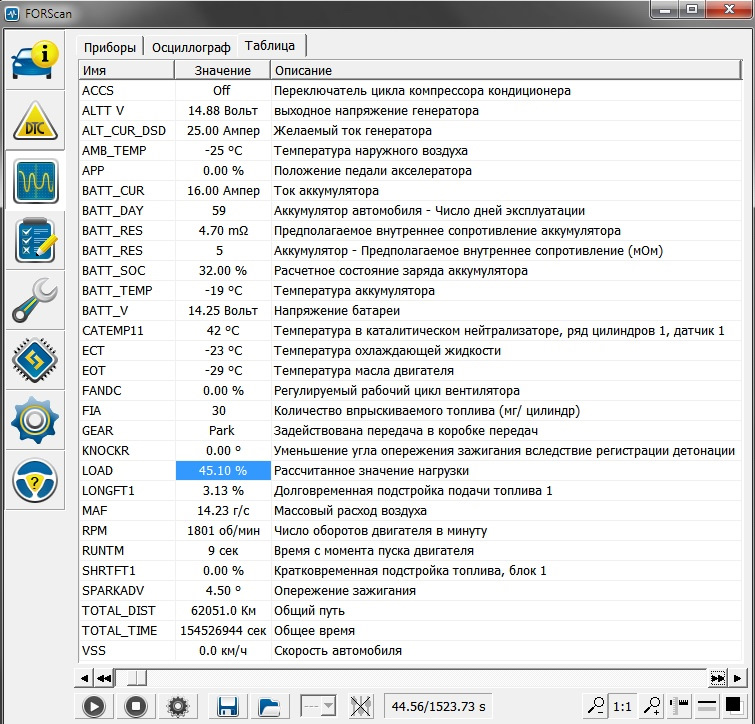Zoom out with magnifier minus icon
Viewport: 755px width, 724px height.
[x=595, y=706]
